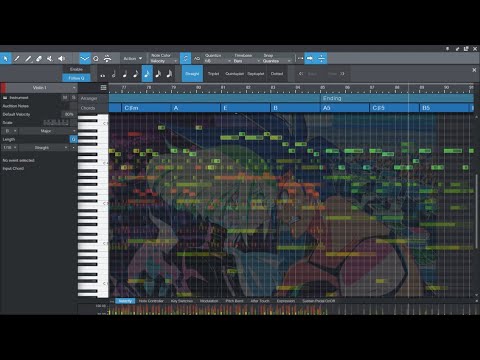This screenshot has height=360, width=480.
Task: Toggle the snap to grid icon
Action: click(x=300, y=58)
